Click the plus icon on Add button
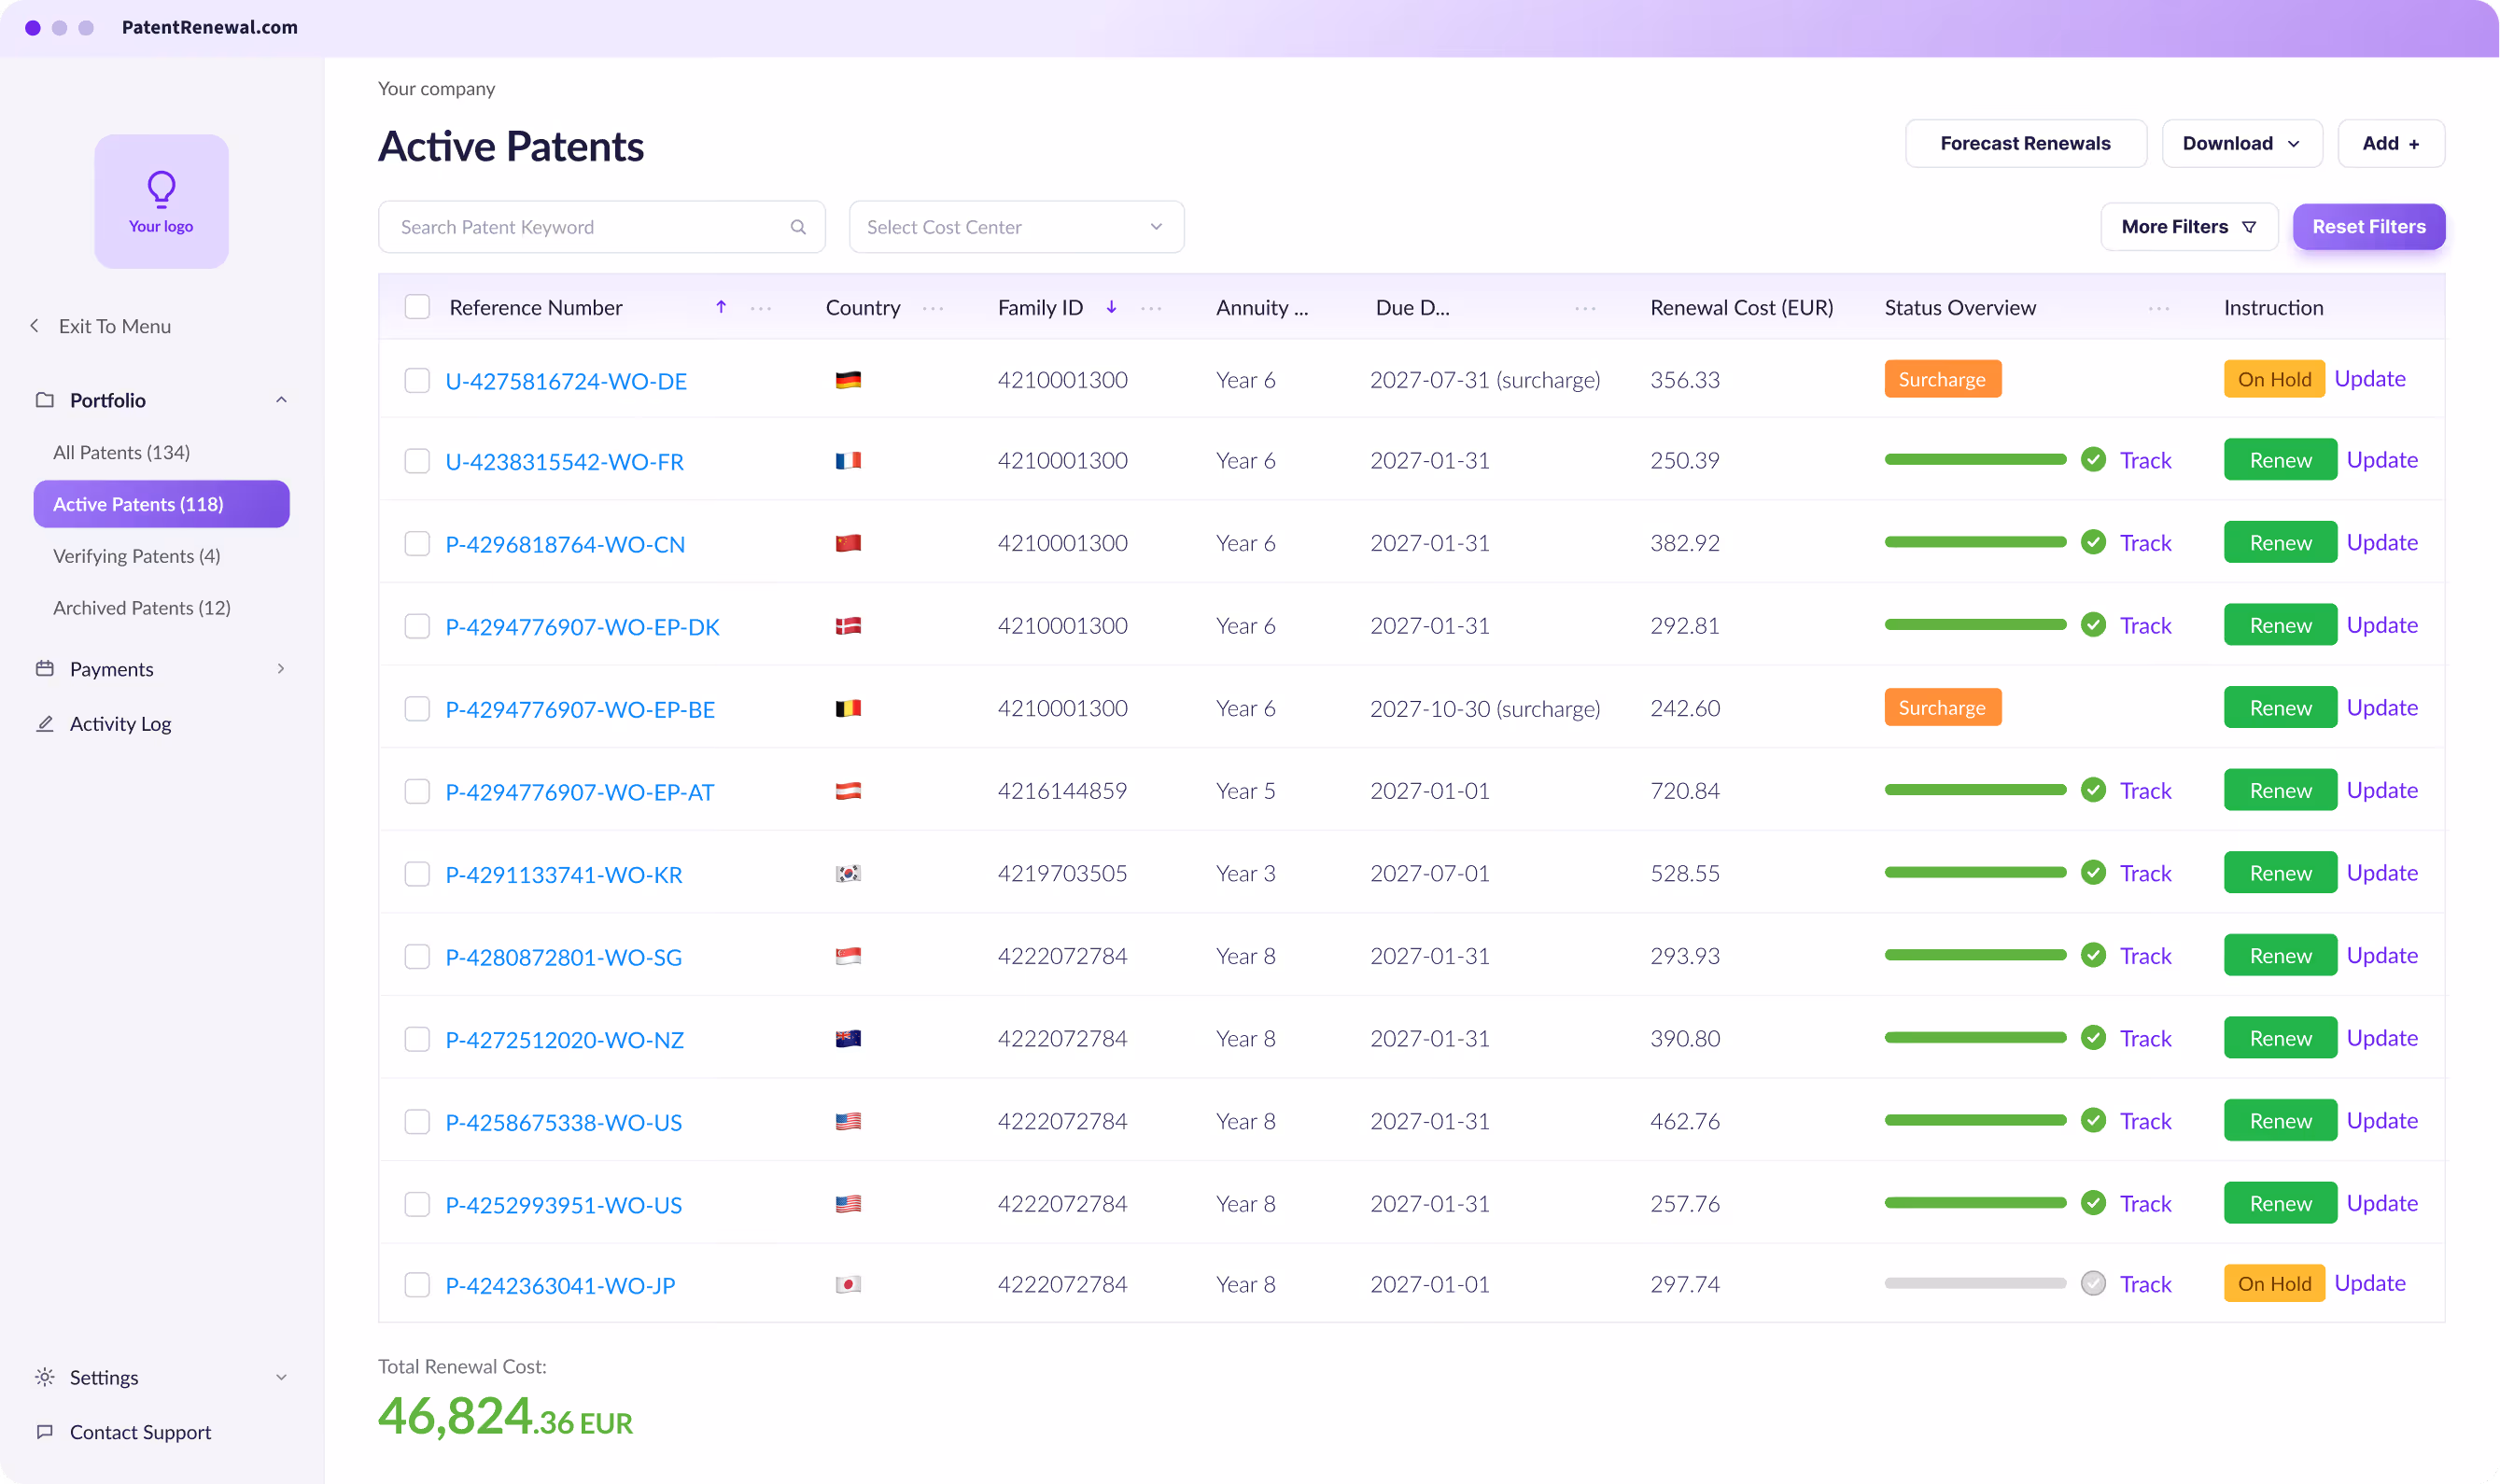Image resolution: width=2500 pixels, height=1484 pixels. pyautogui.click(x=2414, y=144)
